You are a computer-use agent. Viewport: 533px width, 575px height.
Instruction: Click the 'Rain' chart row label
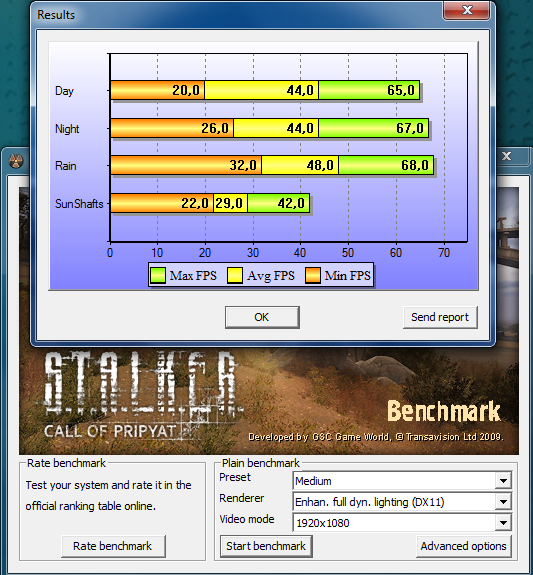click(x=66, y=166)
